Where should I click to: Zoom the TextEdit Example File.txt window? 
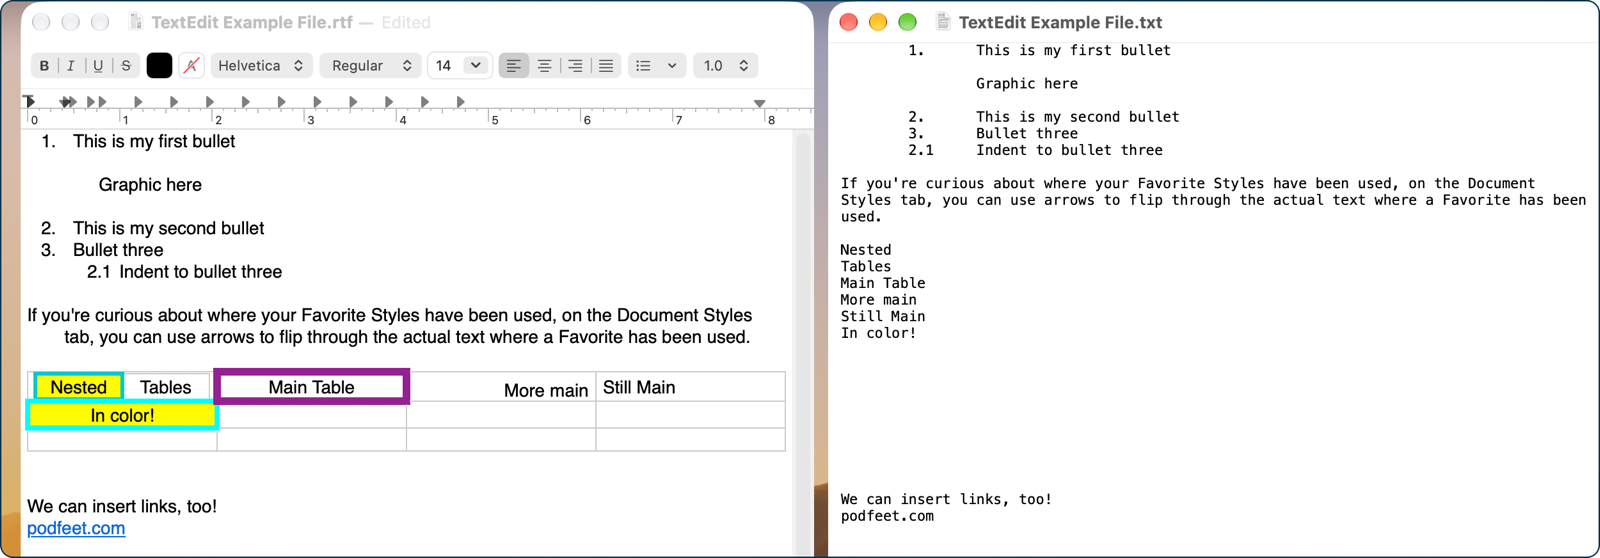pos(907,22)
